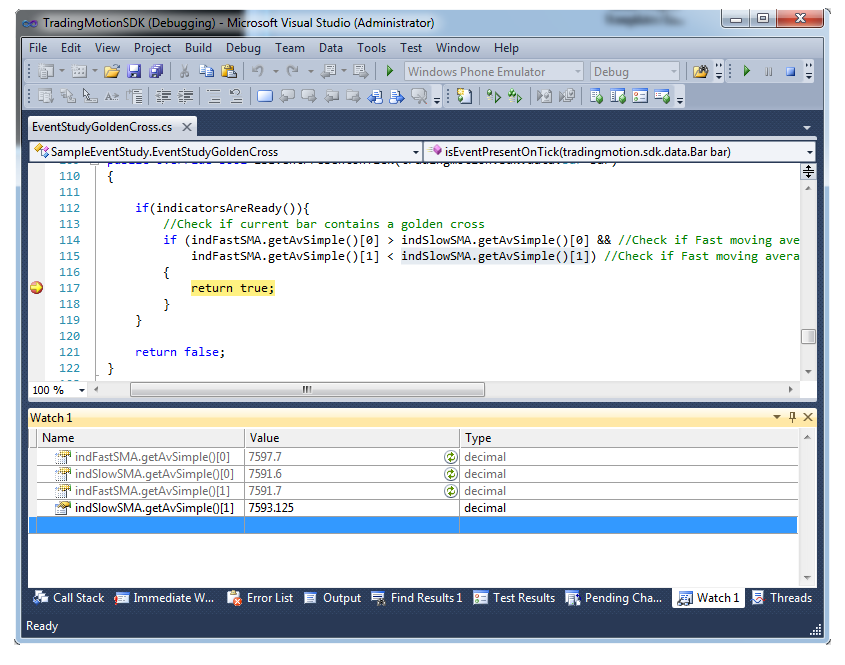Expand the Debug configuration dropdown
This screenshot has height=665, width=845.
click(670, 71)
